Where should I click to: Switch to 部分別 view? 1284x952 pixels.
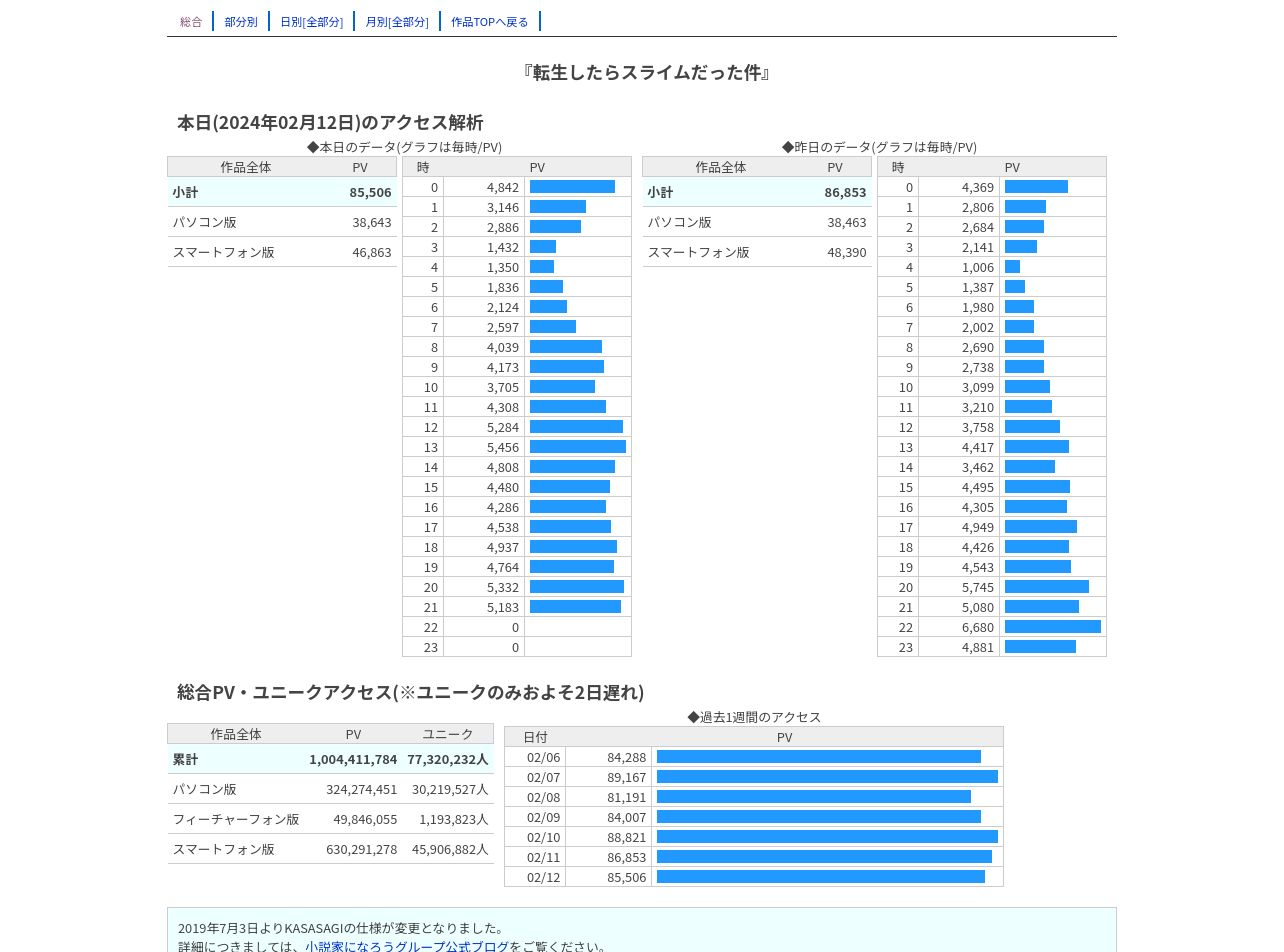[x=241, y=21]
